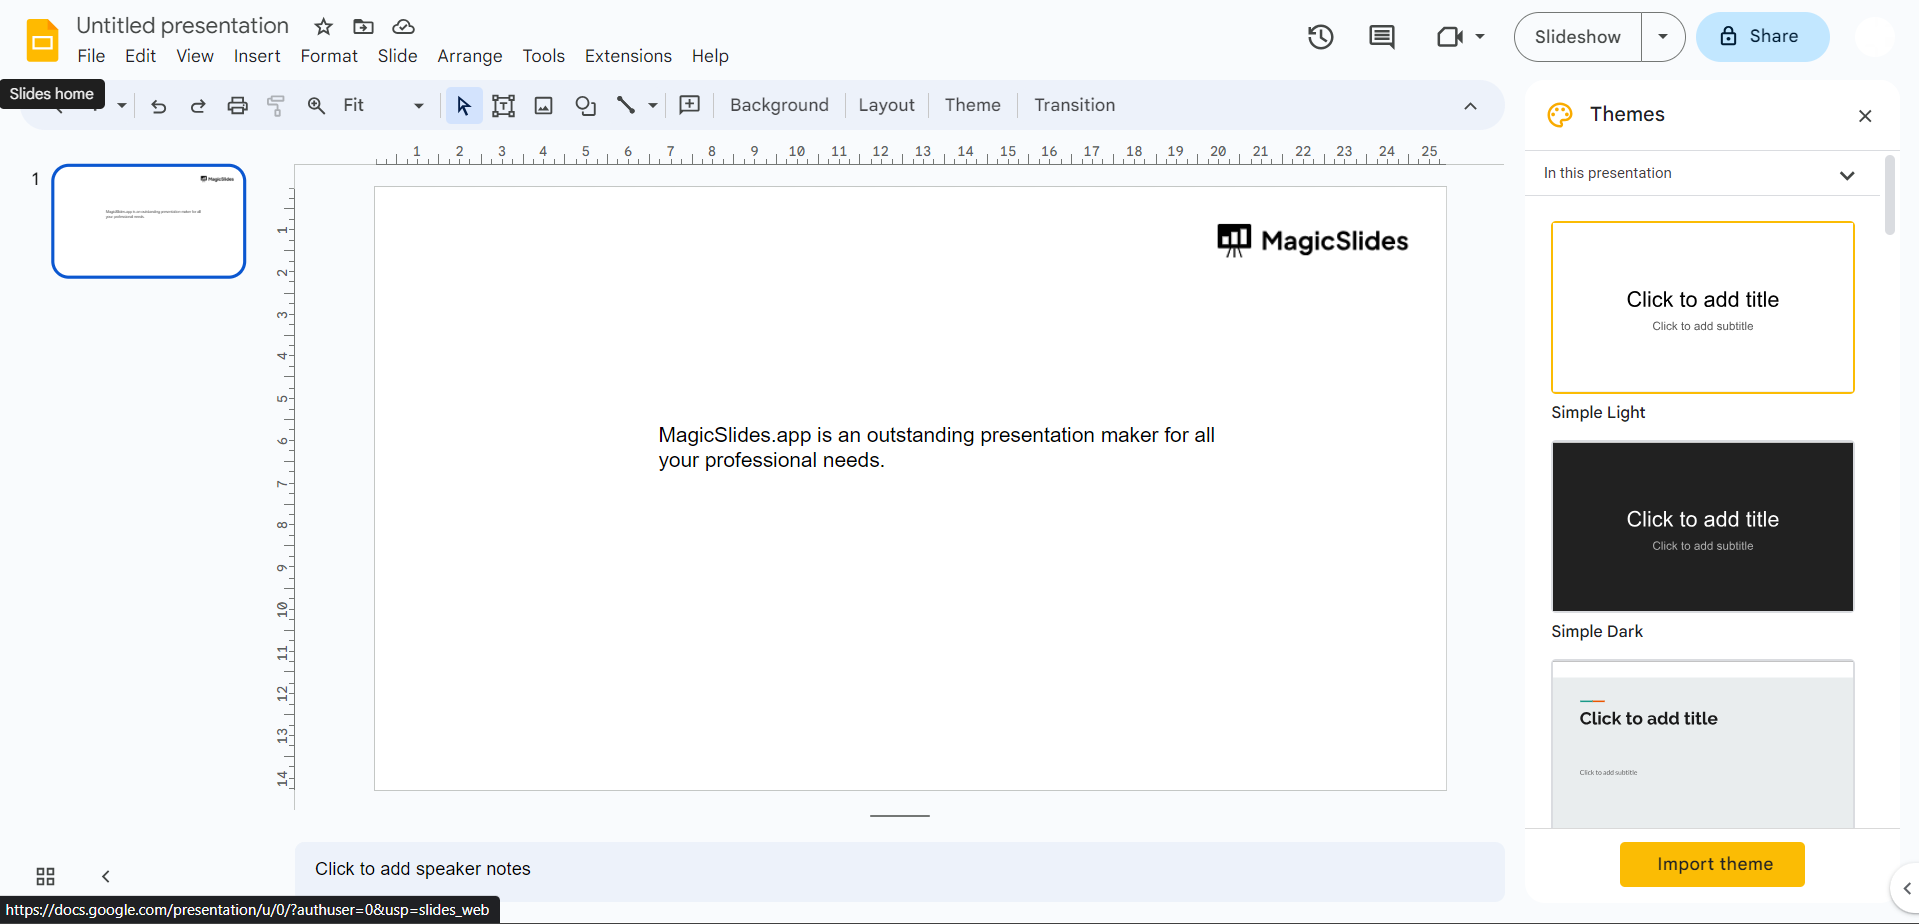Expand the line tool options

coord(652,105)
